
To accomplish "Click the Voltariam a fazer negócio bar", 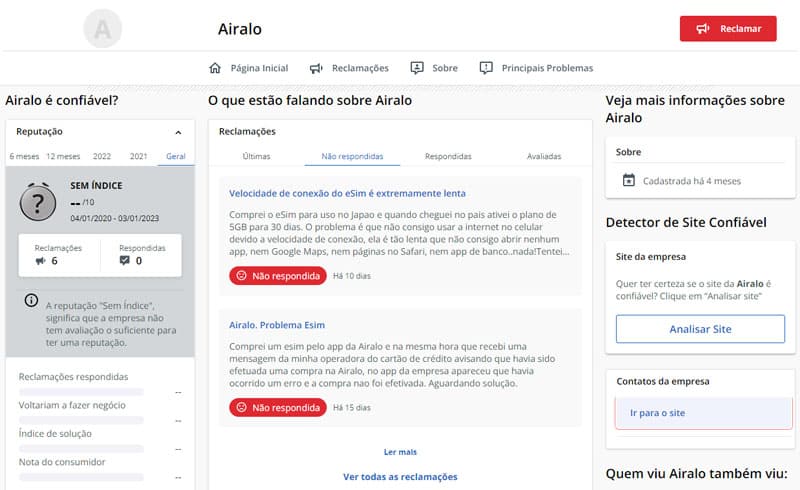I will click(x=81, y=421).
